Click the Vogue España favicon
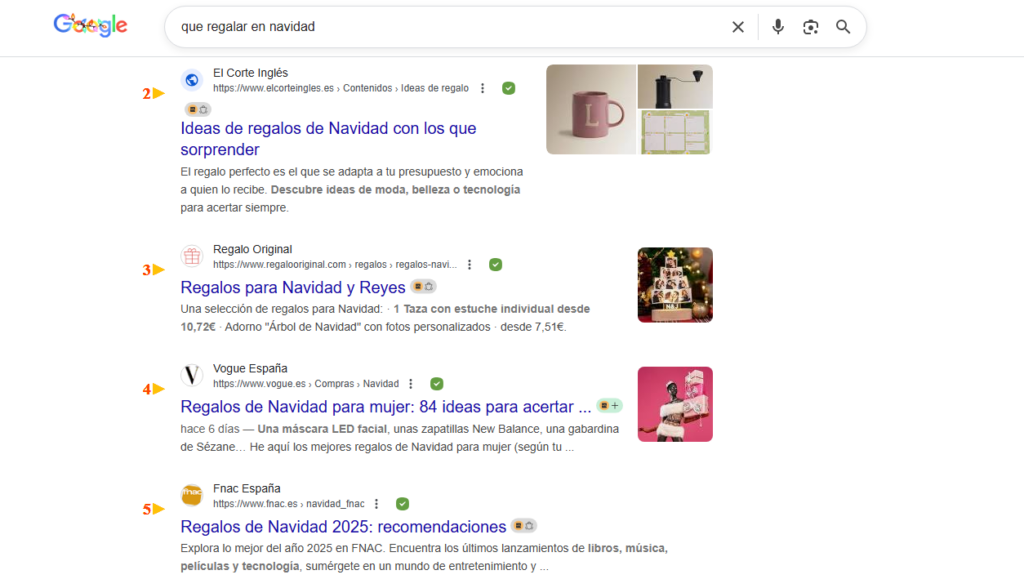1024x588 pixels. click(x=192, y=376)
